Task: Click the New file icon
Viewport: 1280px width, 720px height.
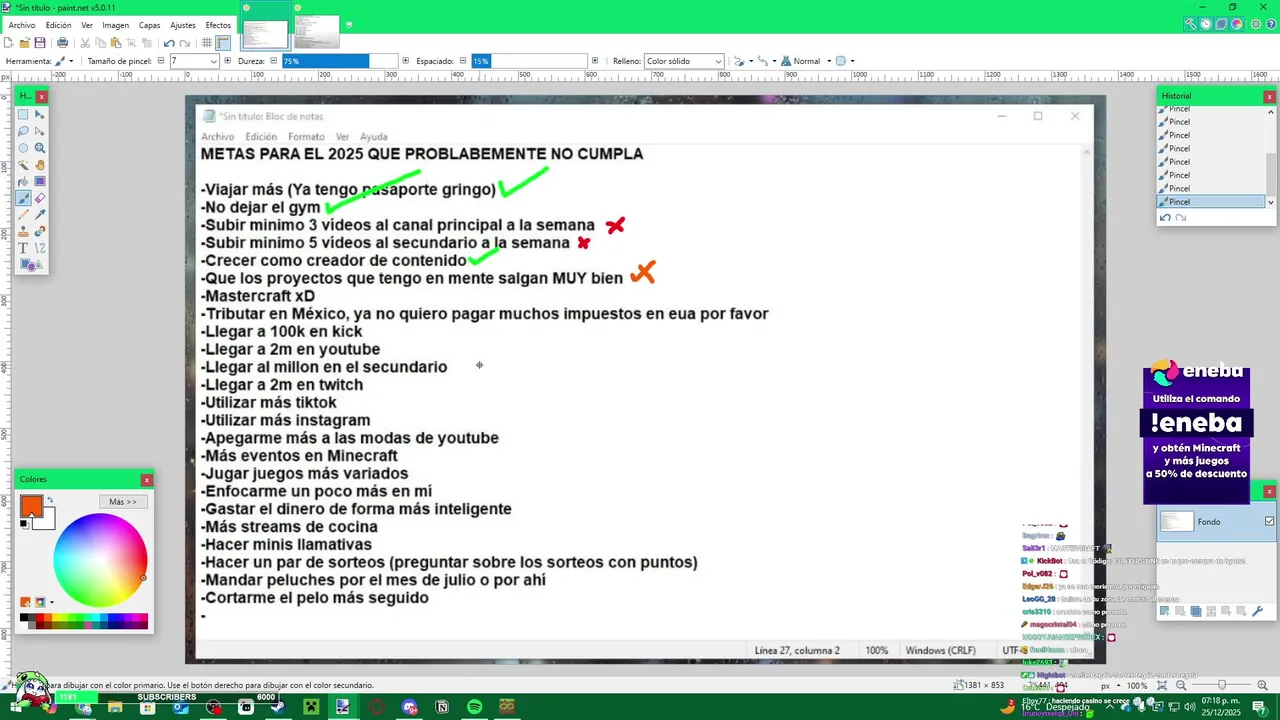Action: point(9,43)
